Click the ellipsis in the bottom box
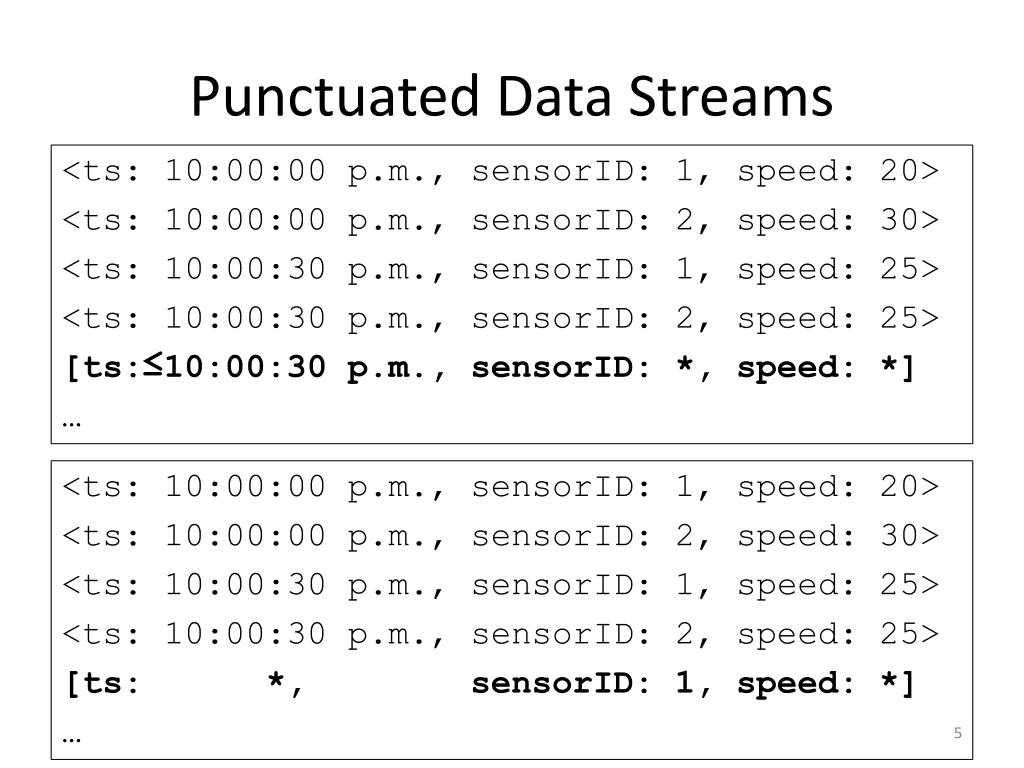Image resolution: width=1024 pixels, height=768 pixels. coord(71,740)
